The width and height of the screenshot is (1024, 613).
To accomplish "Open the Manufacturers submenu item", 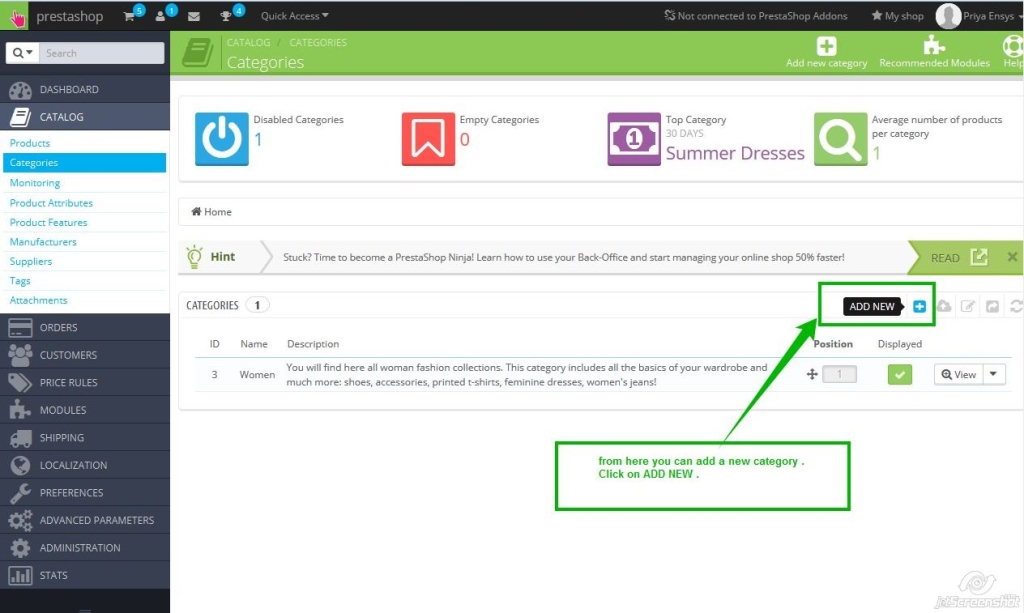I will click(43, 242).
